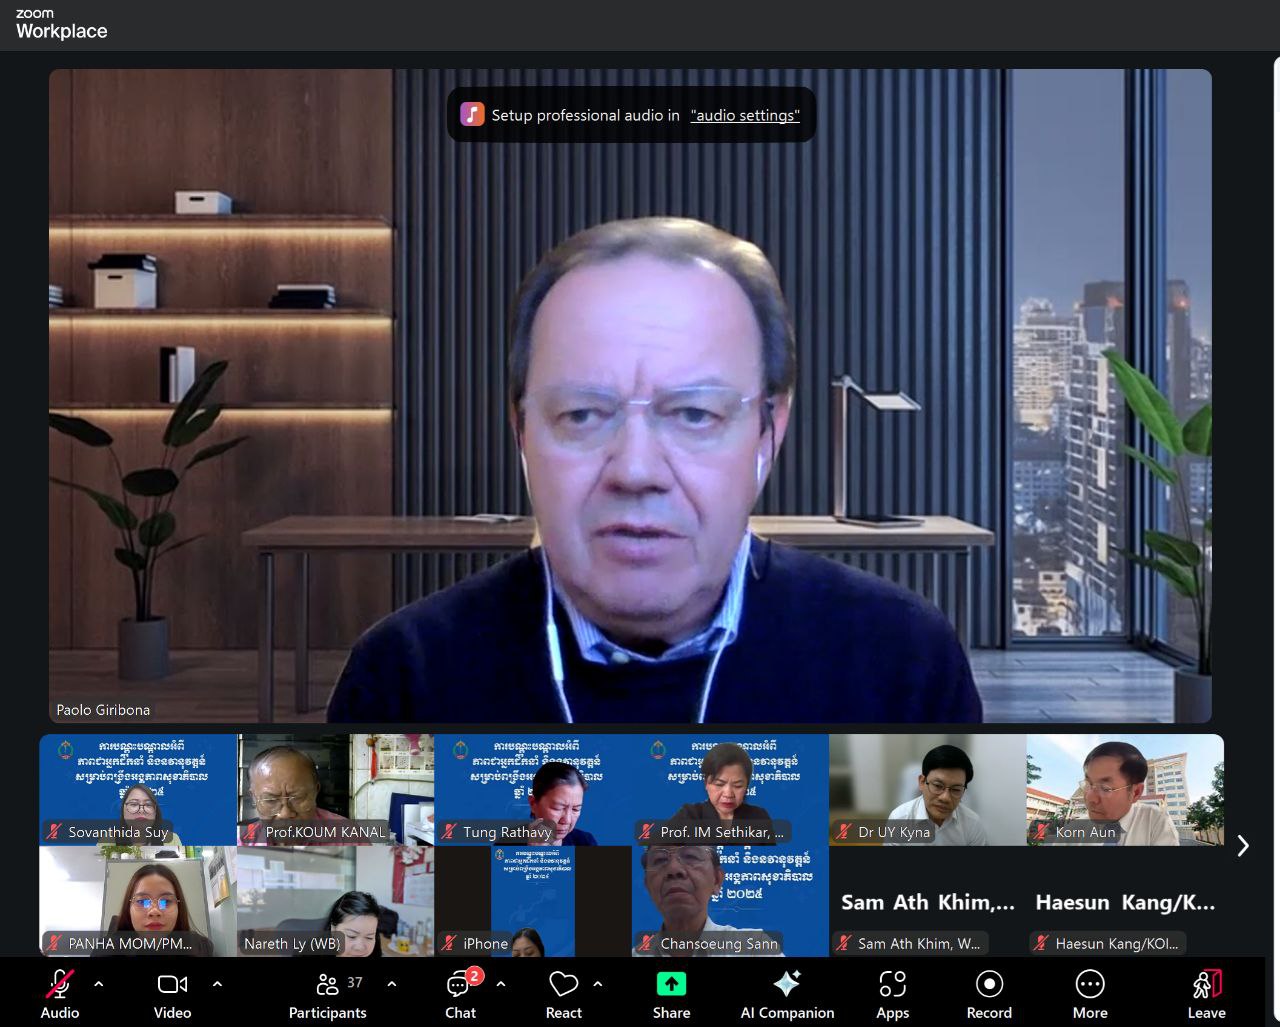
Task: Expand the participants options caret
Action: [392, 984]
